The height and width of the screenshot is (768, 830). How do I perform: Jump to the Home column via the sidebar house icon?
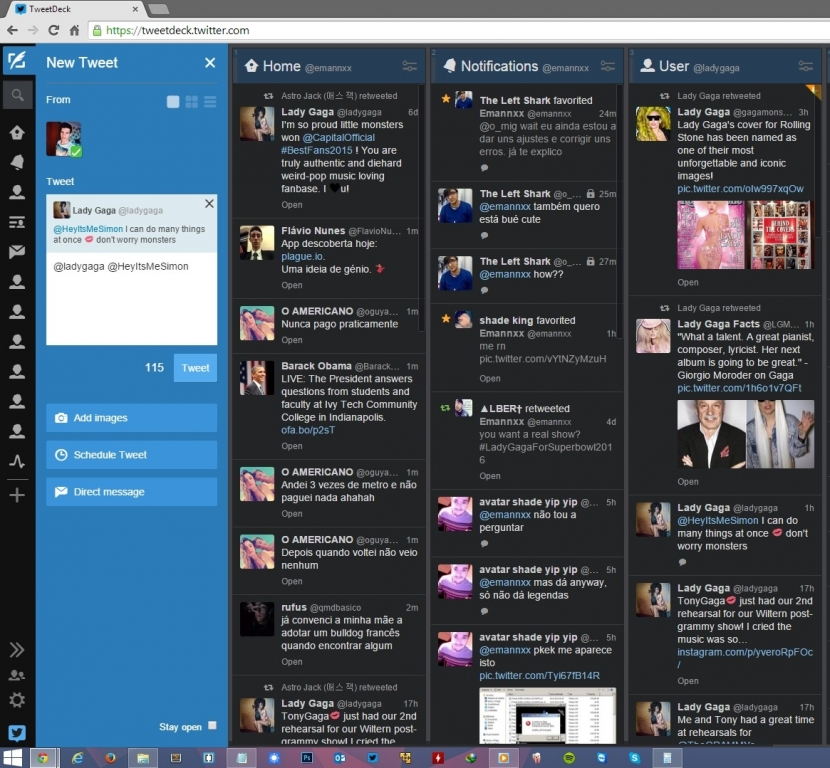coord(17,132)
